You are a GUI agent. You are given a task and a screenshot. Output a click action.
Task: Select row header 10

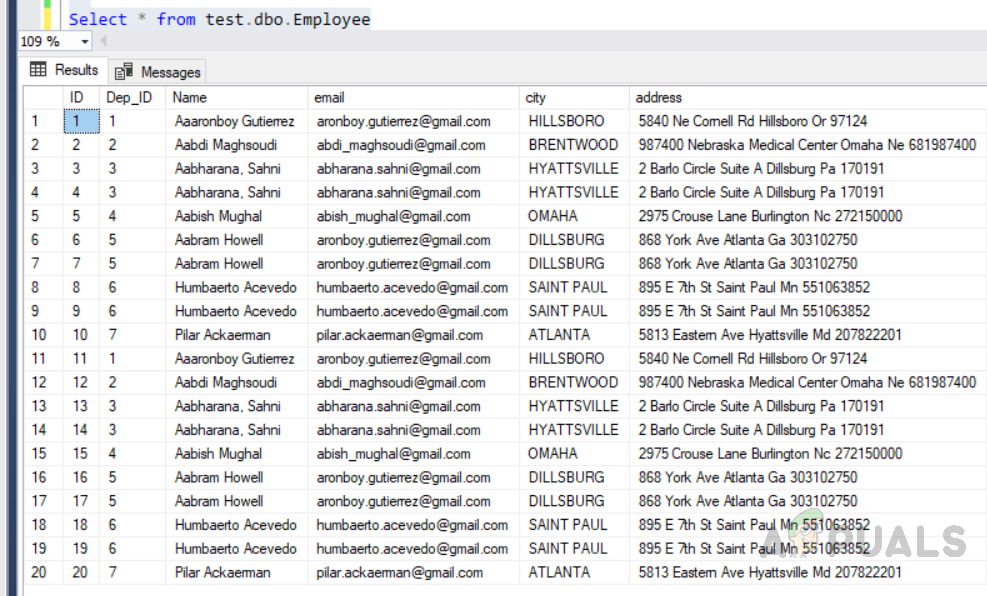pyautogui.click(x=43, y=335)
